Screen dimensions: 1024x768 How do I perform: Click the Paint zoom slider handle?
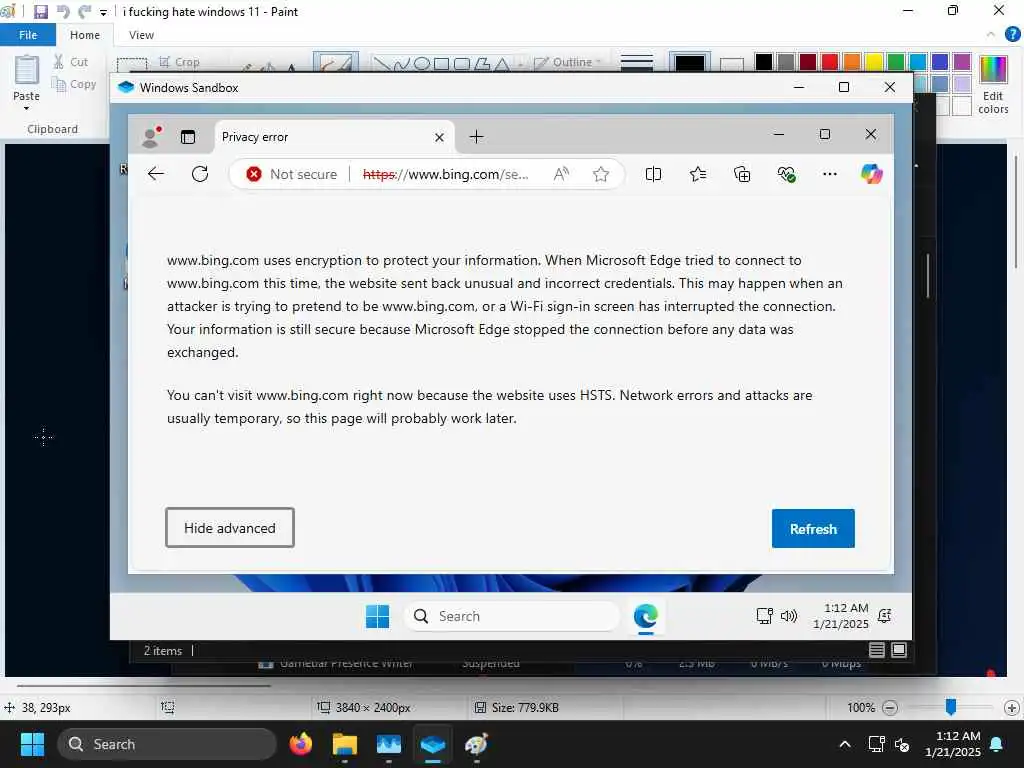951,707
